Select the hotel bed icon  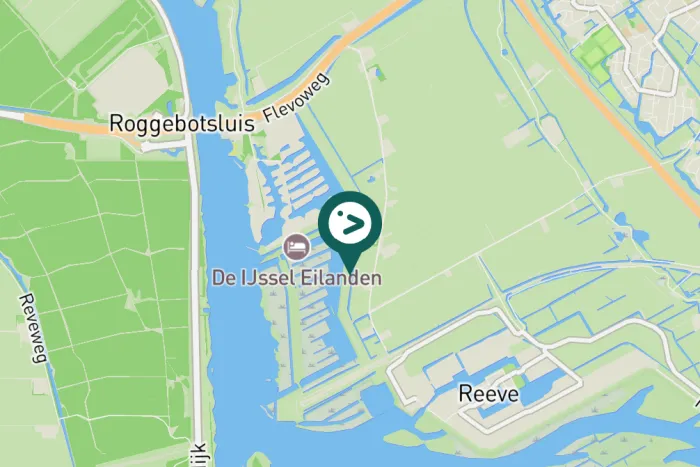click(x=297, y=246)
